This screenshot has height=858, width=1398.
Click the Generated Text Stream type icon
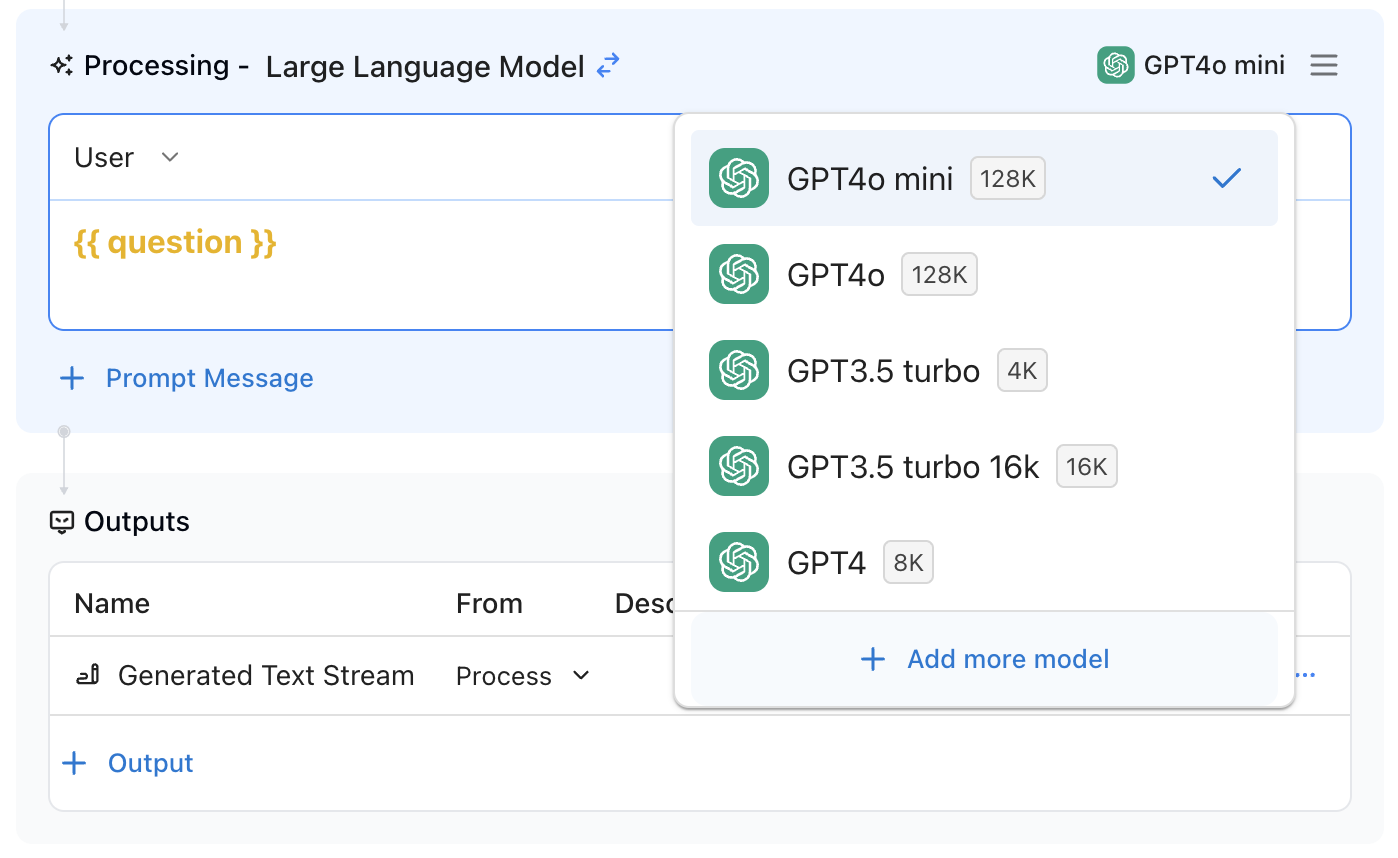click(88, 676)
